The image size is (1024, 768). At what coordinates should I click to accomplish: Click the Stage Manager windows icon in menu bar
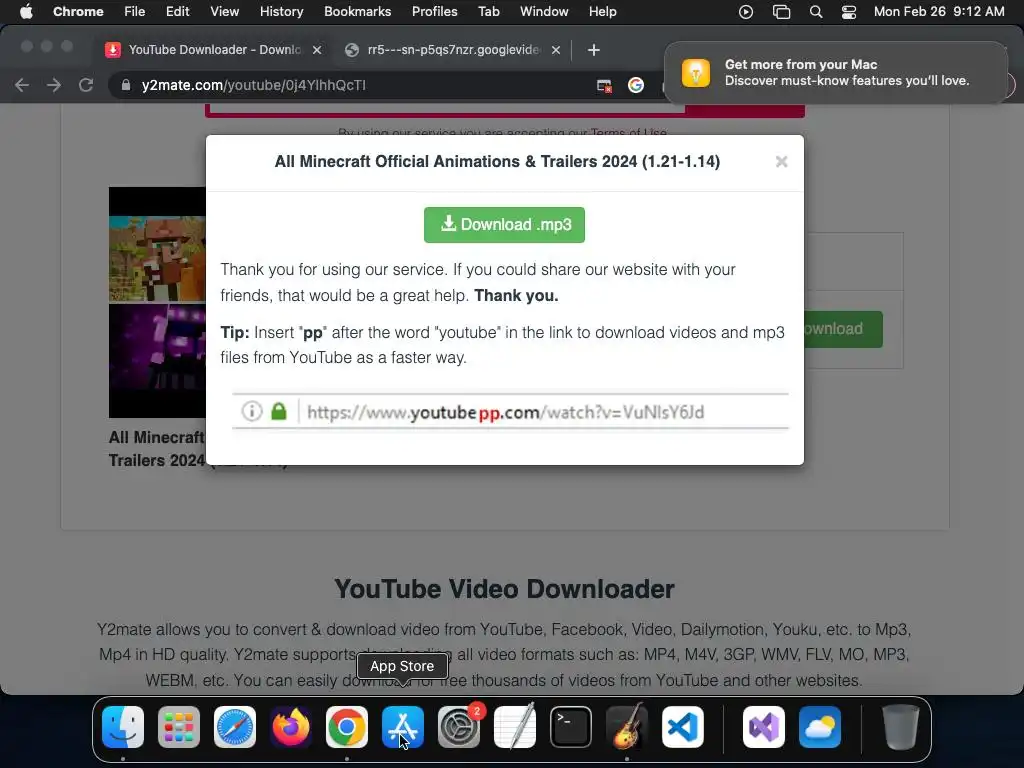click(781, 12)
